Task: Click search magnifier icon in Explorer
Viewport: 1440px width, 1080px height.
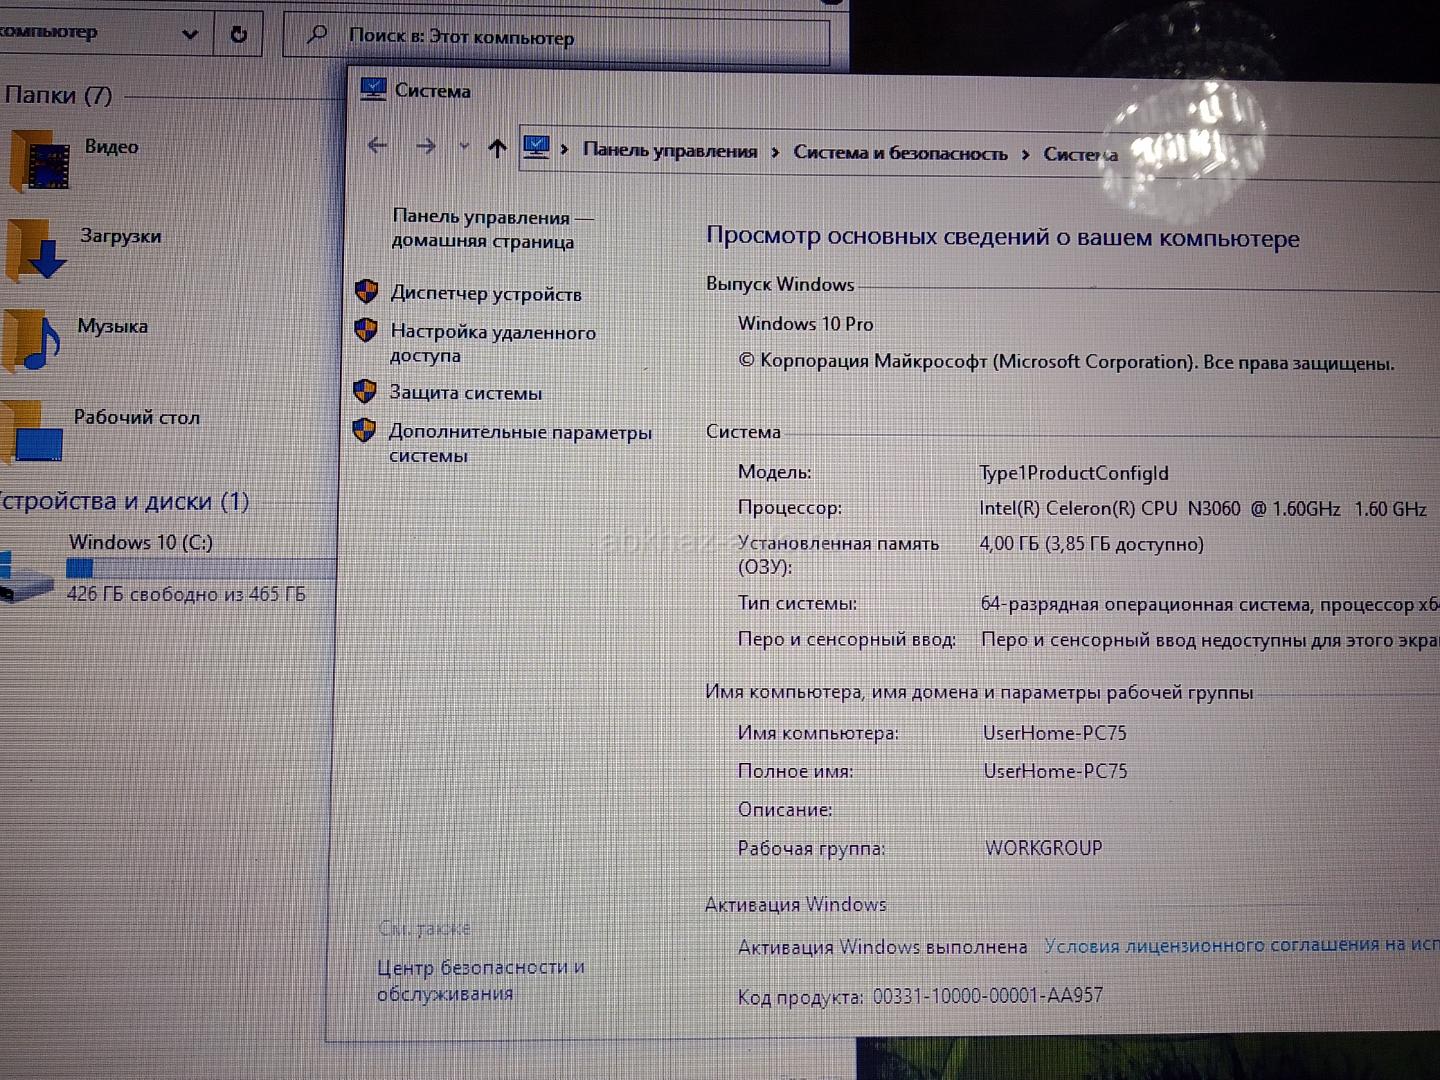Action: [x=317, y=35]
